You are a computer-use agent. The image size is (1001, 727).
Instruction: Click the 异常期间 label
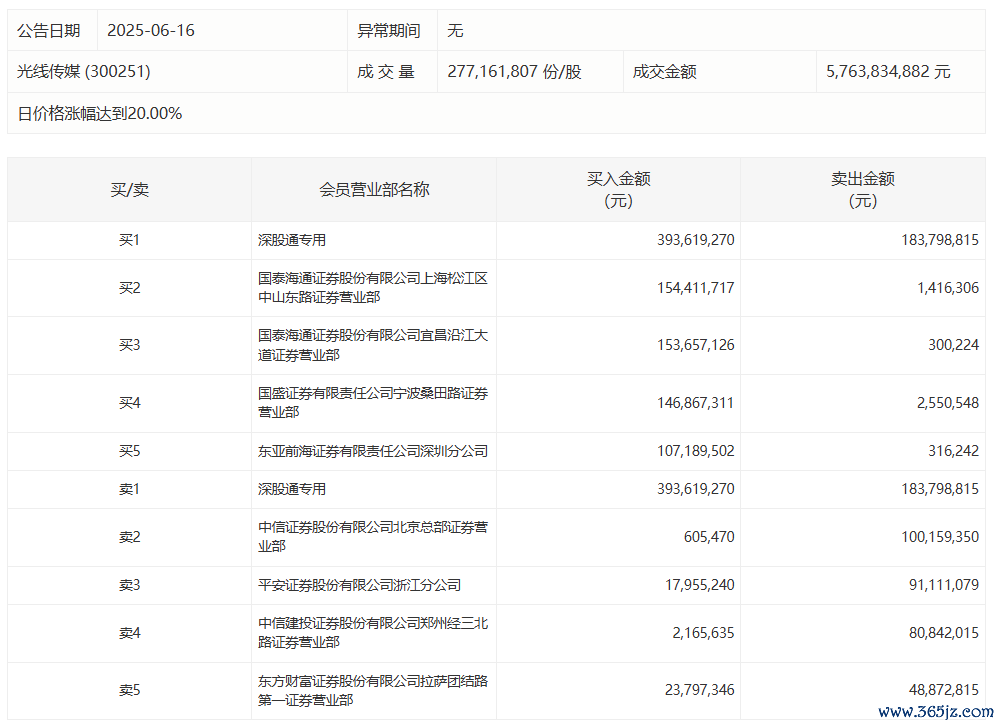[388, 31]
